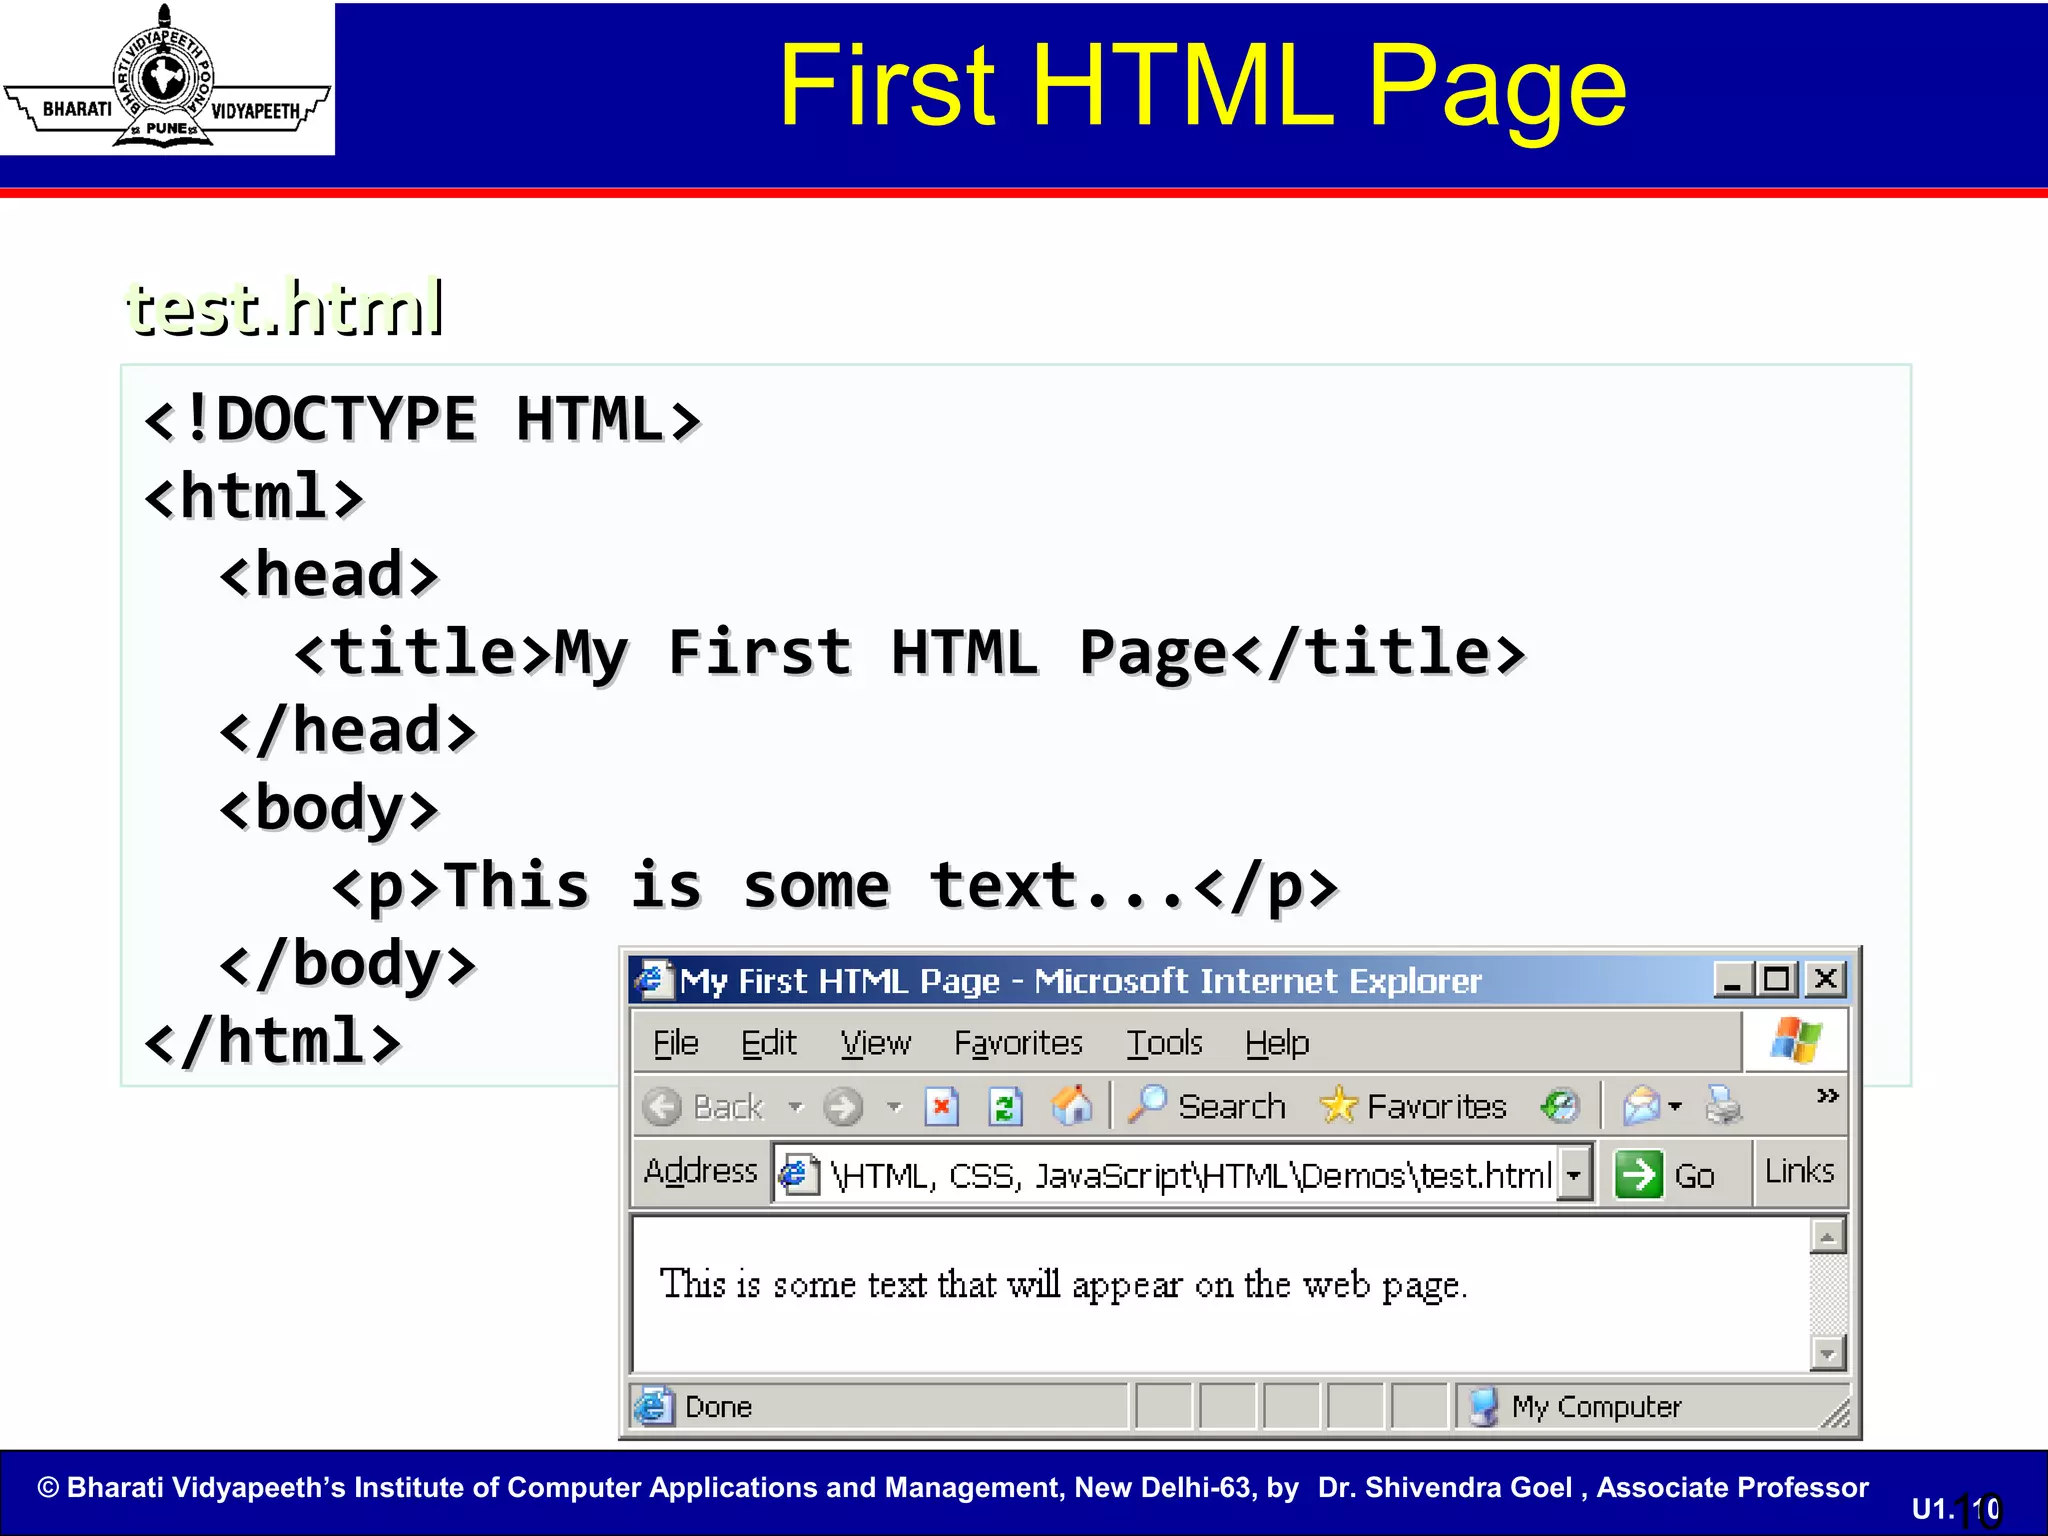Click the scrollbar up arrow
This screenshot has width=2048, height=1536.
pos(1827,1237)
